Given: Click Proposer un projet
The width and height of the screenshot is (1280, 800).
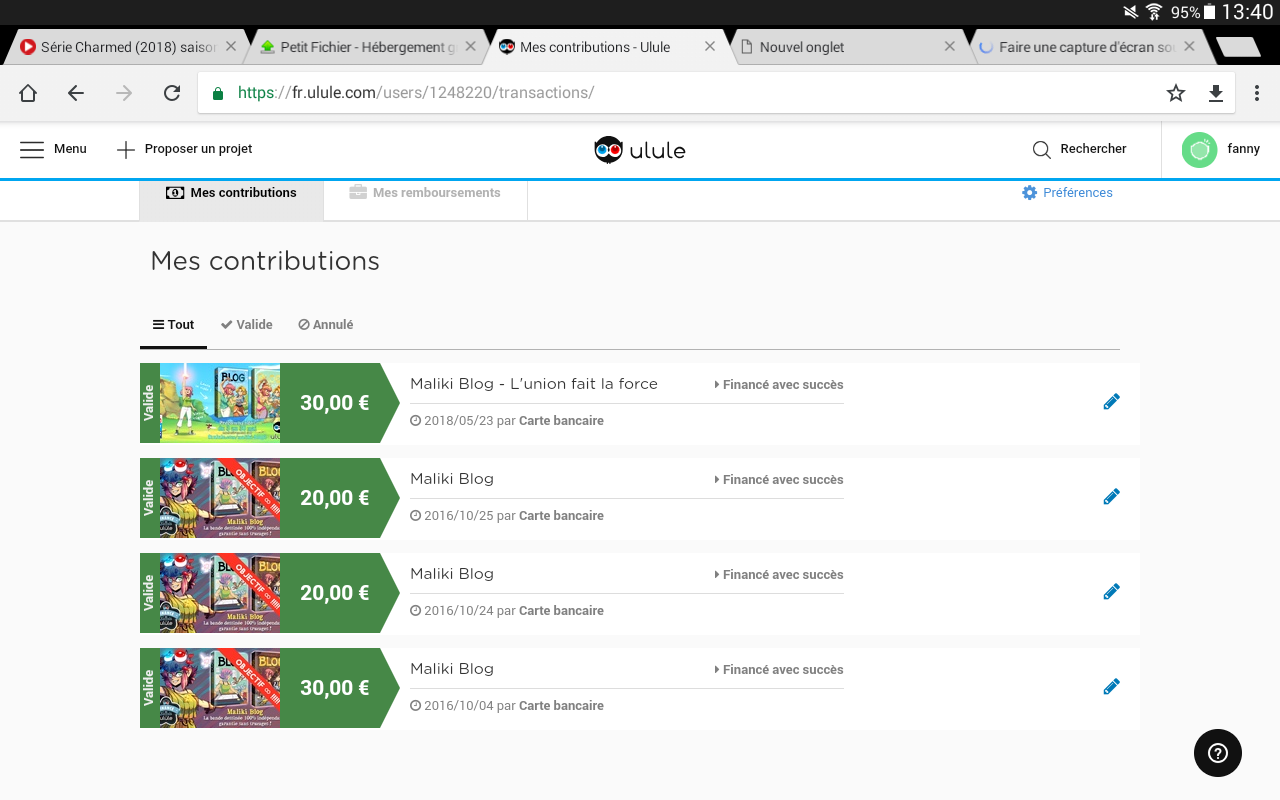Looking at the screenshot, I should click(185, 149).
